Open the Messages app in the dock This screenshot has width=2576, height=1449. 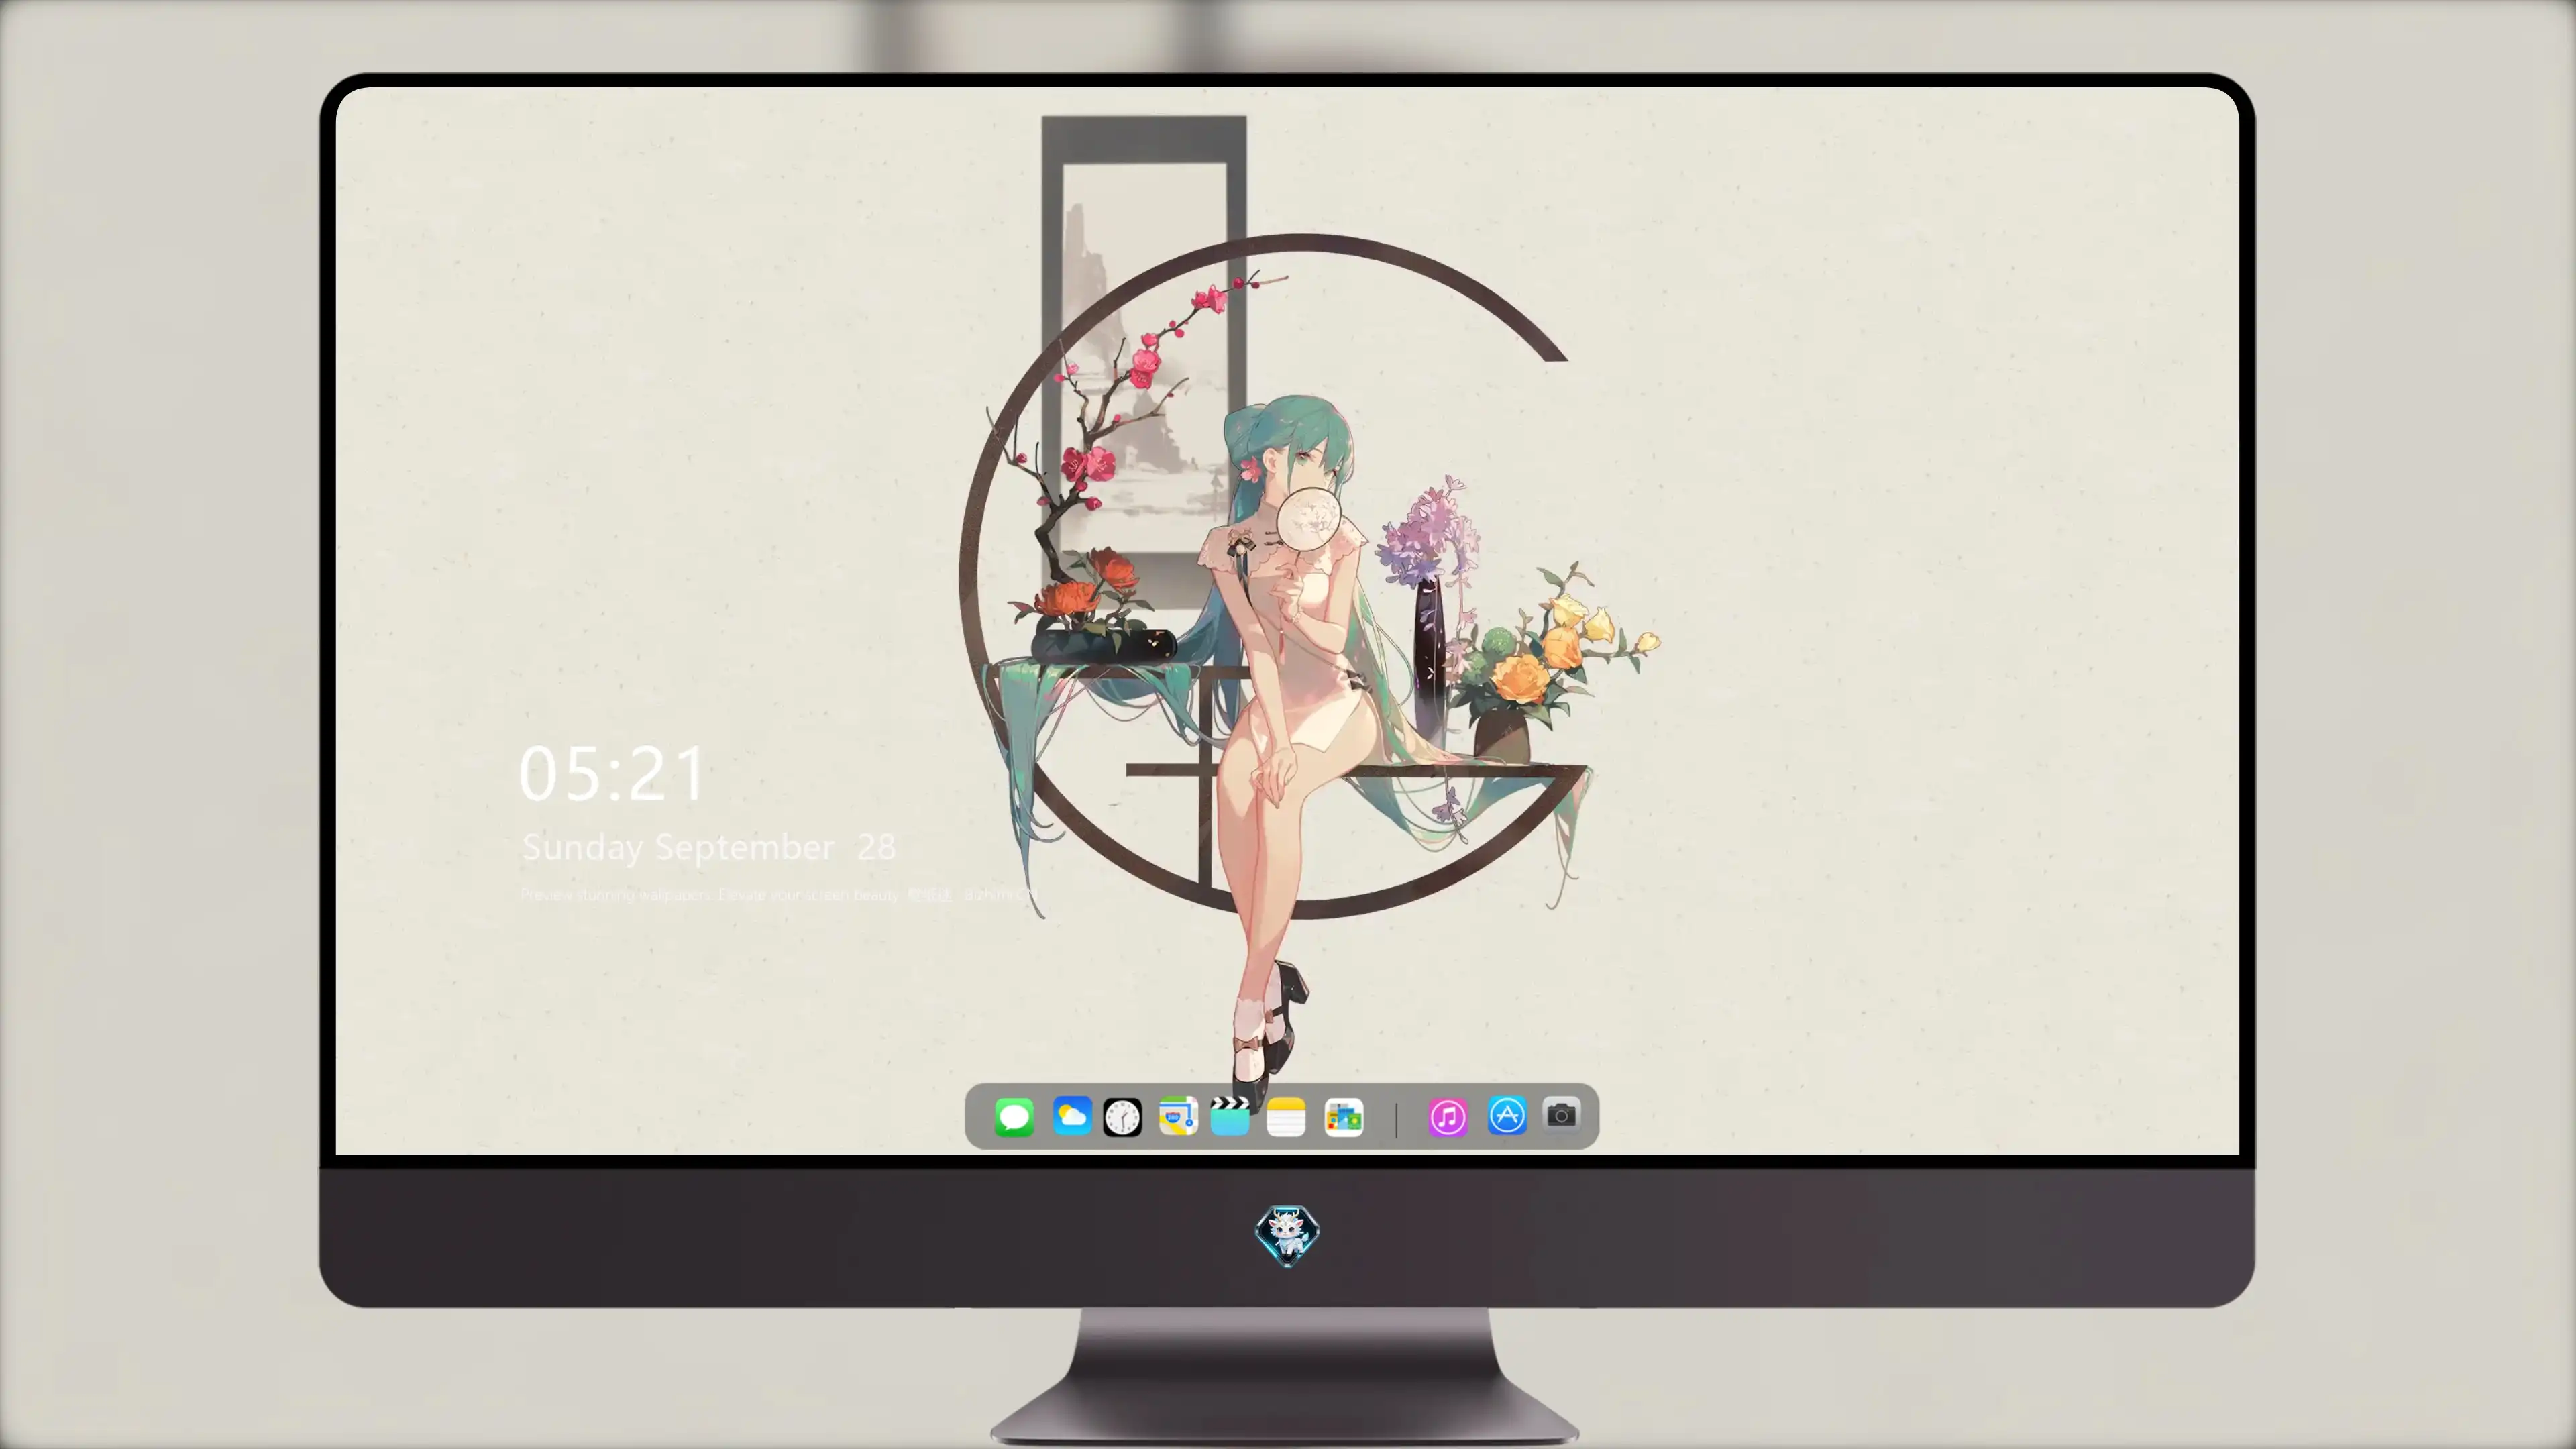point(1014,1117)
